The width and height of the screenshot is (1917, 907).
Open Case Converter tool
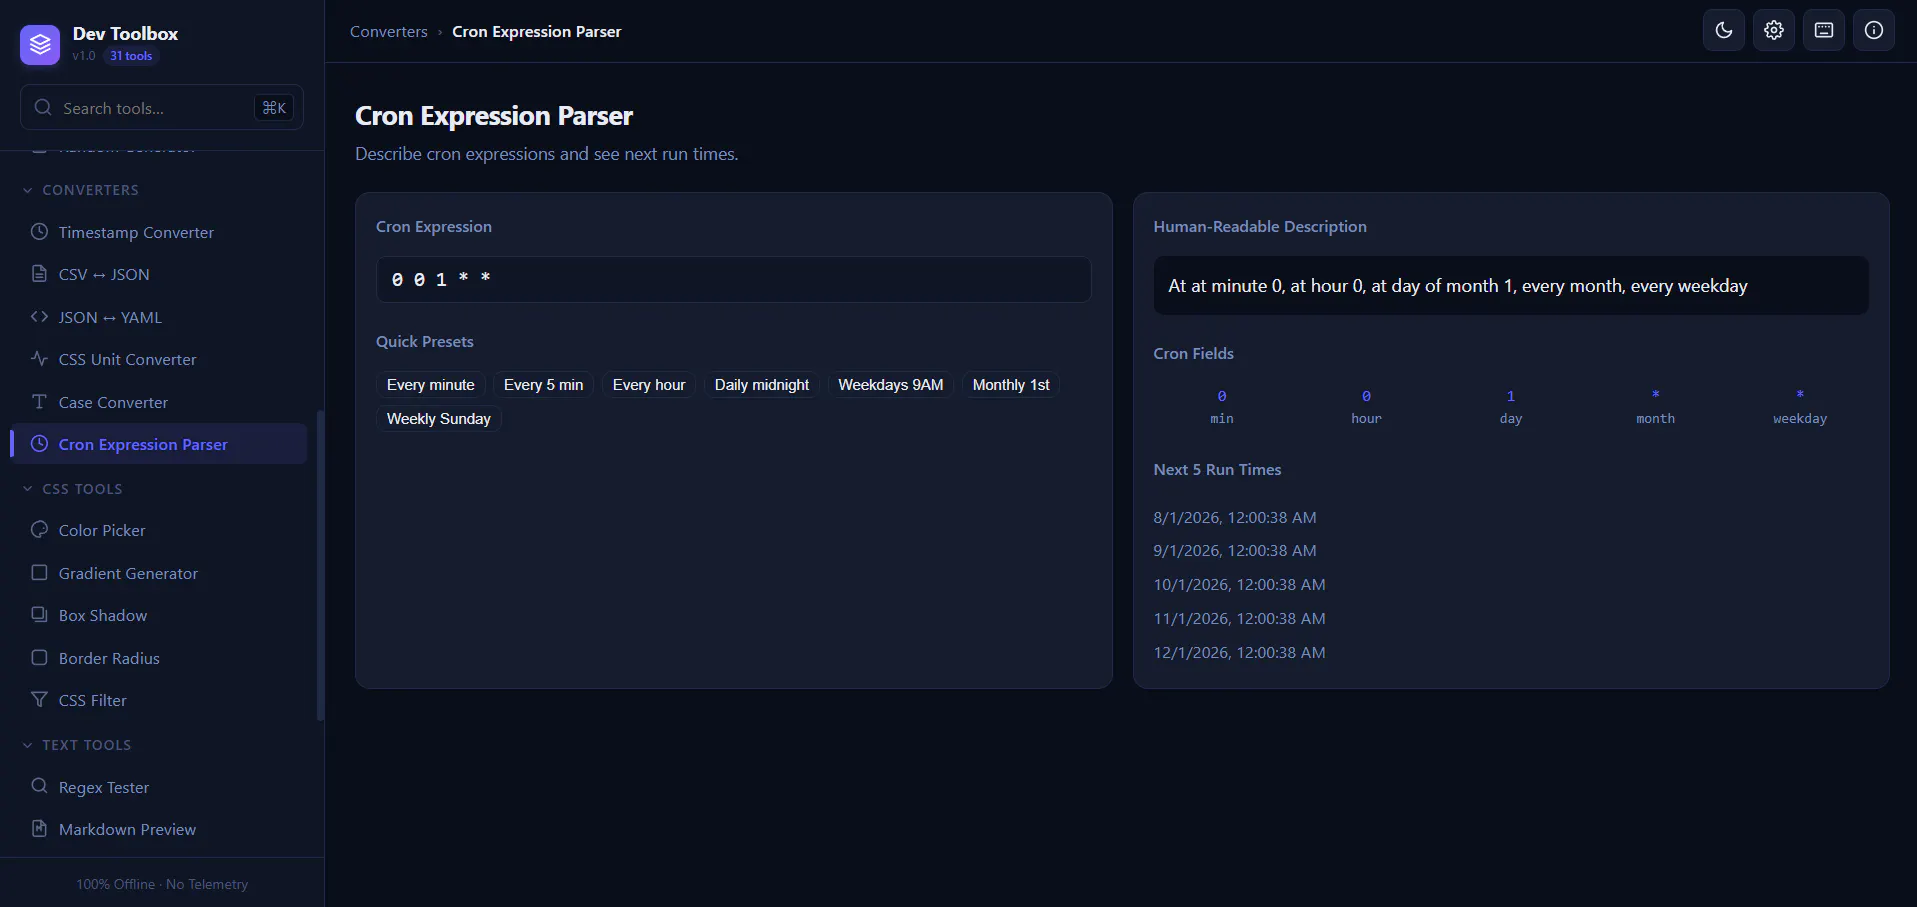tap(160, 402)
